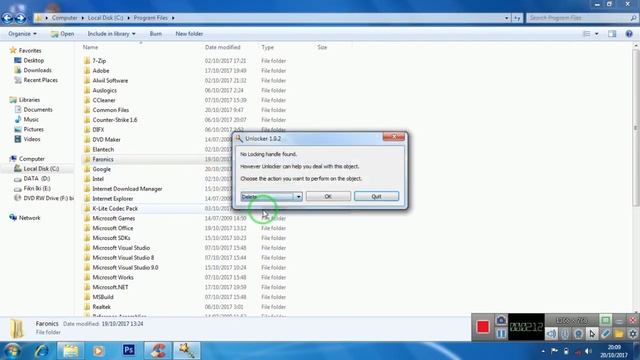Select Downloads under Favorites
The height and width of the screenshot is (360, 640).
coord(37,70)
